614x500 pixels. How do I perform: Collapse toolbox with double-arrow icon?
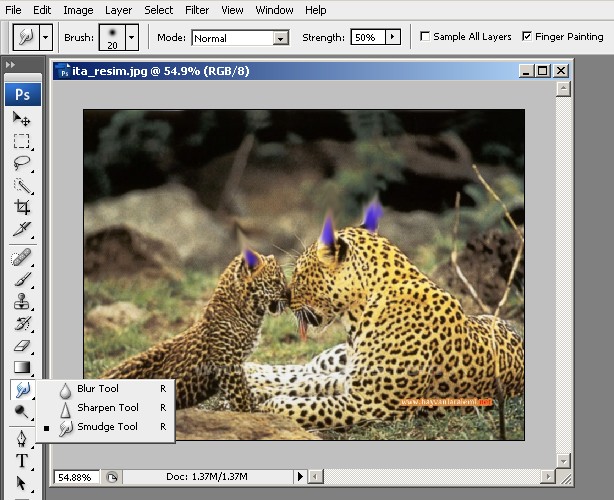[x=11, y=65]
